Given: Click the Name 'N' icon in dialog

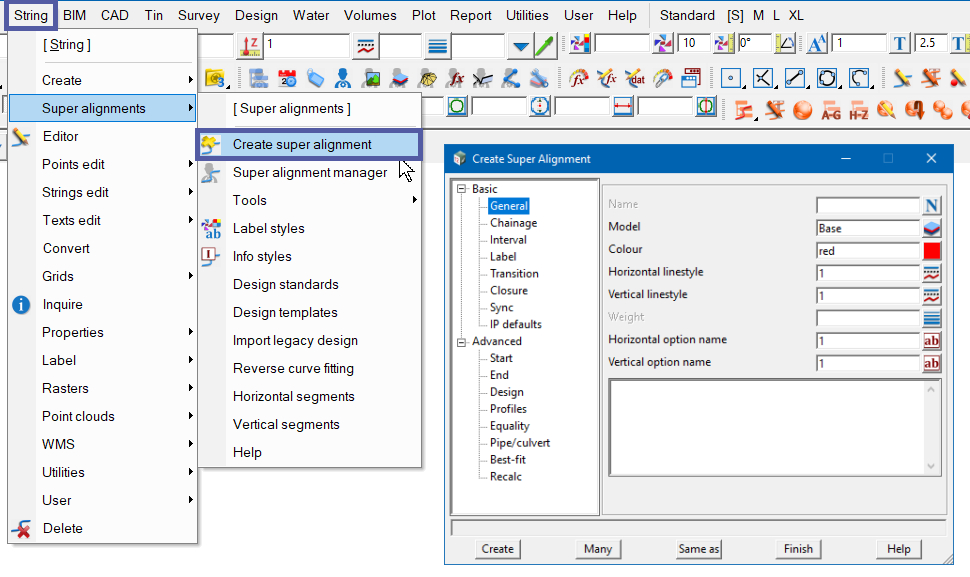Looking at the screenshot, I should coord(932,205).
